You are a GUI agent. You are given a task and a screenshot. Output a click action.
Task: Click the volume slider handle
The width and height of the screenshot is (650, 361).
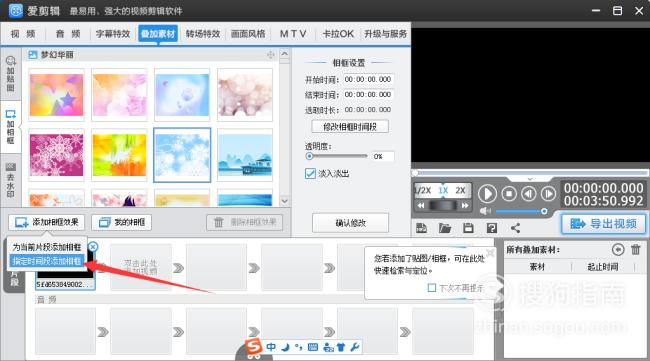(544, 211)
